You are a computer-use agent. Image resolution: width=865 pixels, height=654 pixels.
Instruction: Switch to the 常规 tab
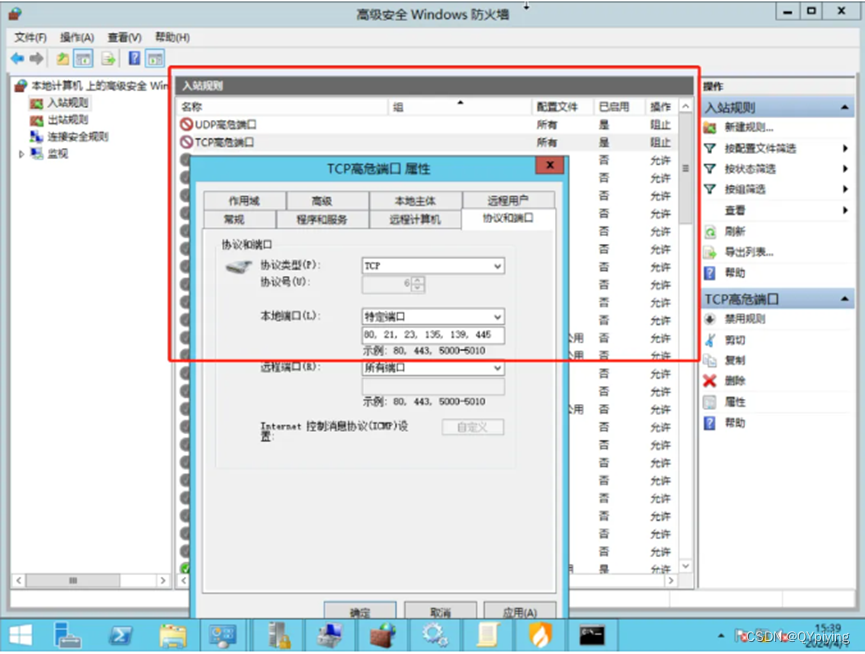tap(234, 219)
